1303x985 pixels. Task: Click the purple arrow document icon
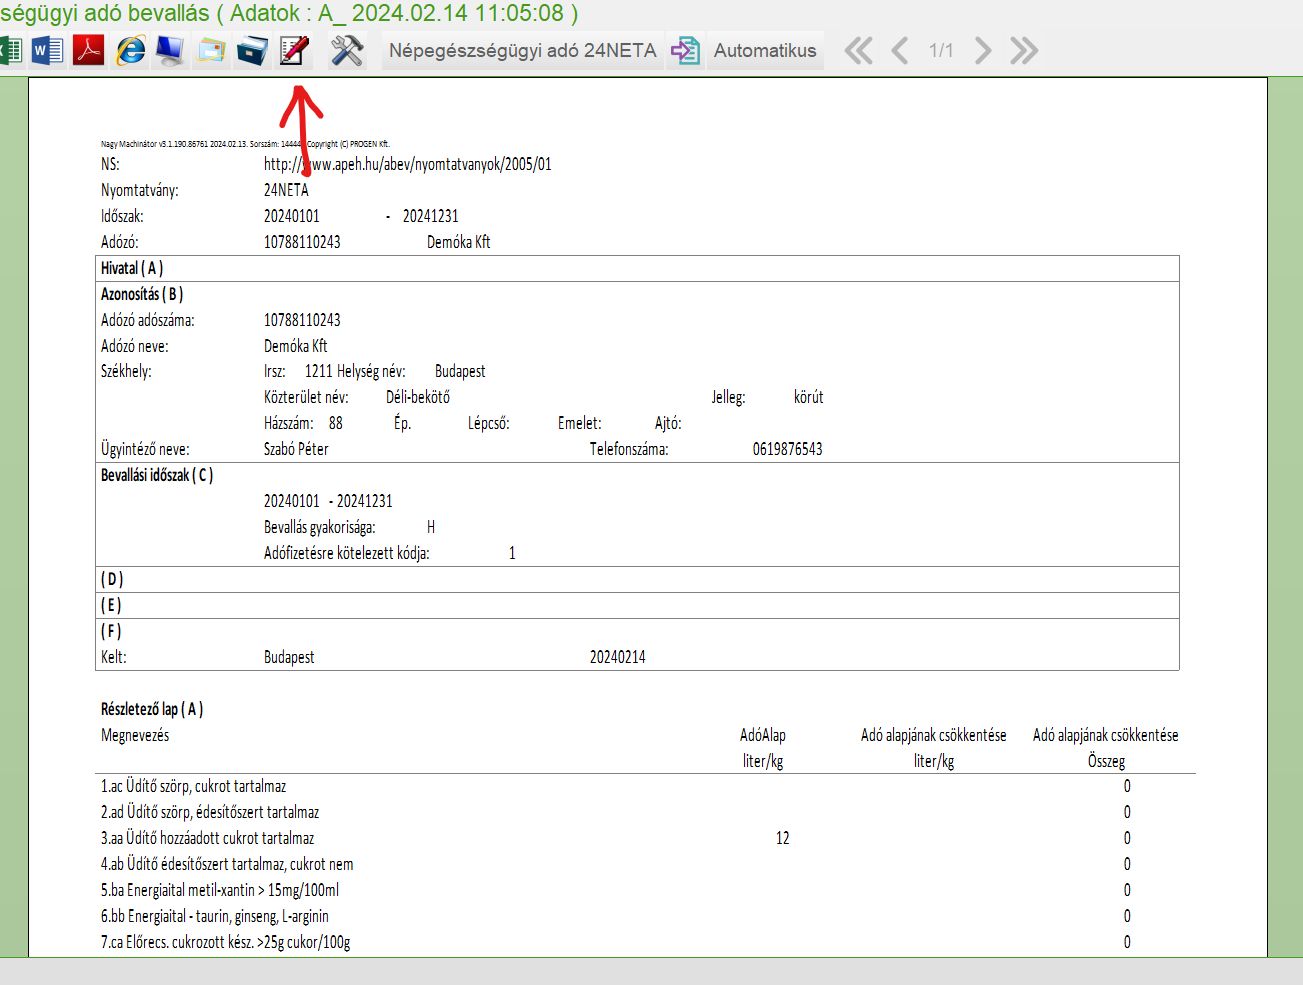[685, 50]
